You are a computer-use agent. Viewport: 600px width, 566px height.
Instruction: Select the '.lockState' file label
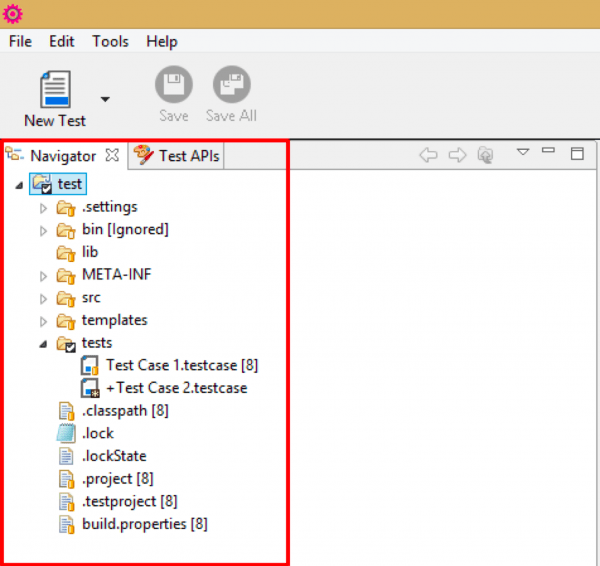(114, 456)
